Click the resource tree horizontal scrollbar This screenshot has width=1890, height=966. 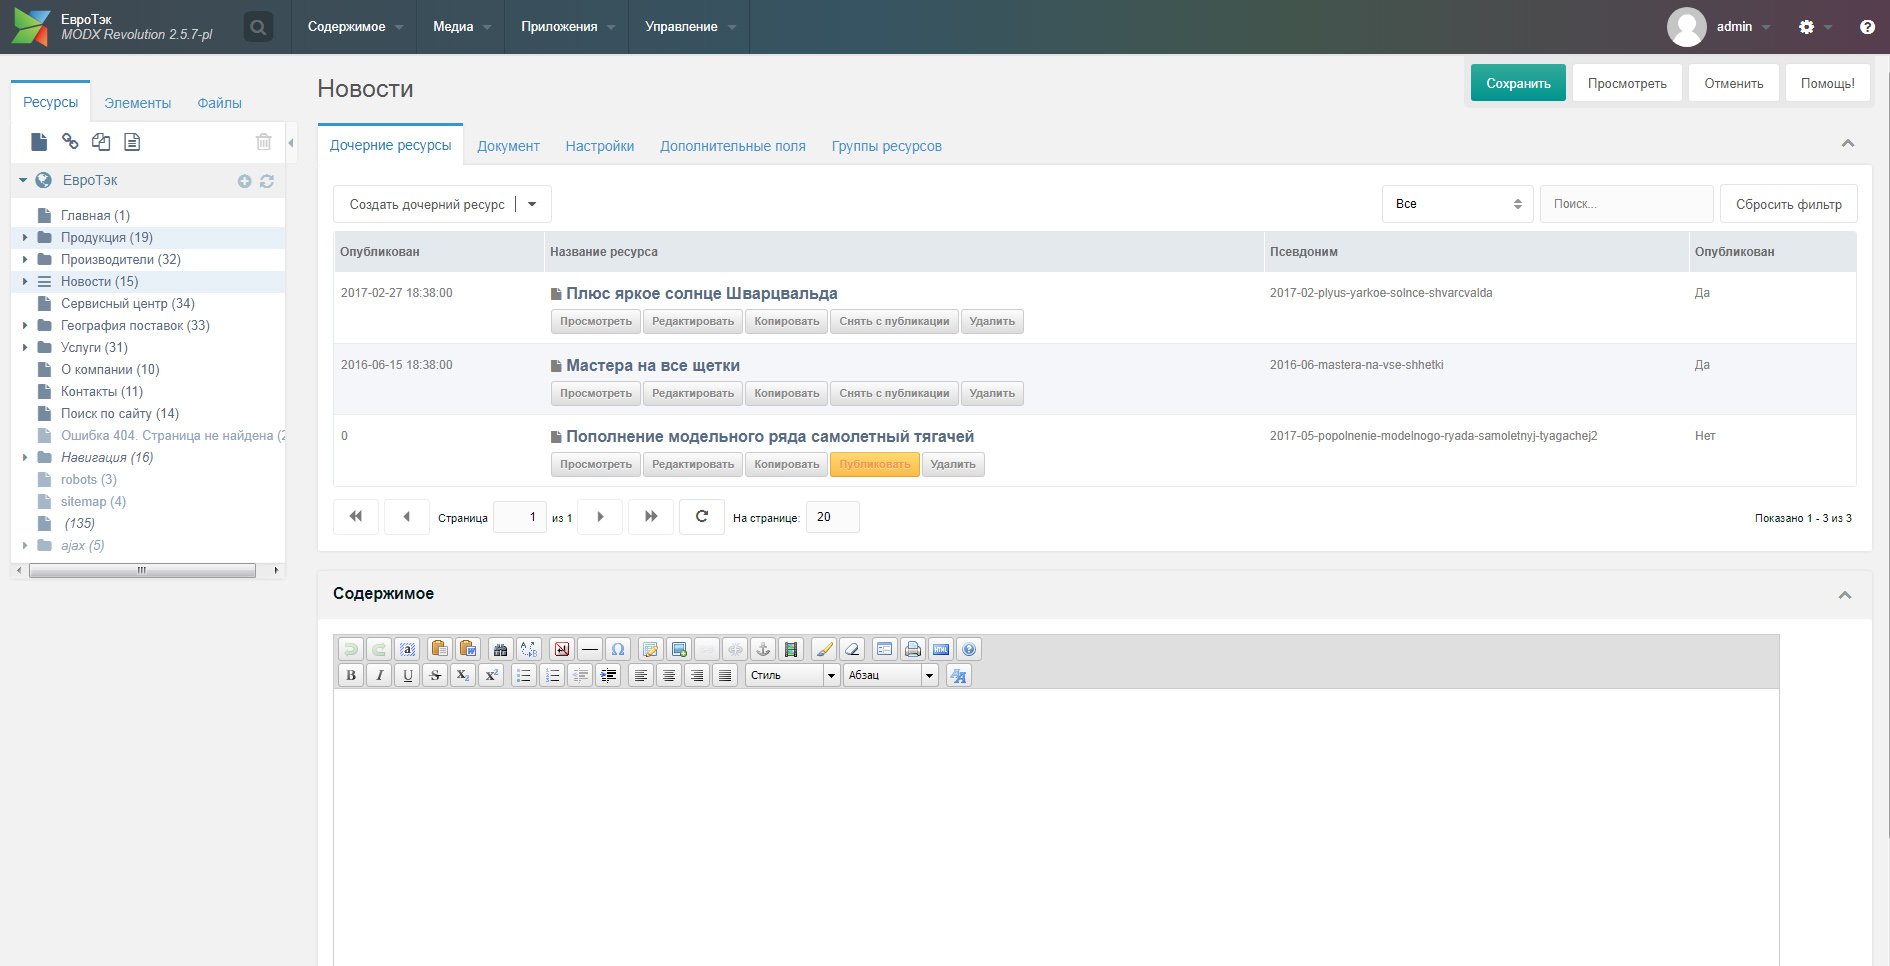click(142, 570)
